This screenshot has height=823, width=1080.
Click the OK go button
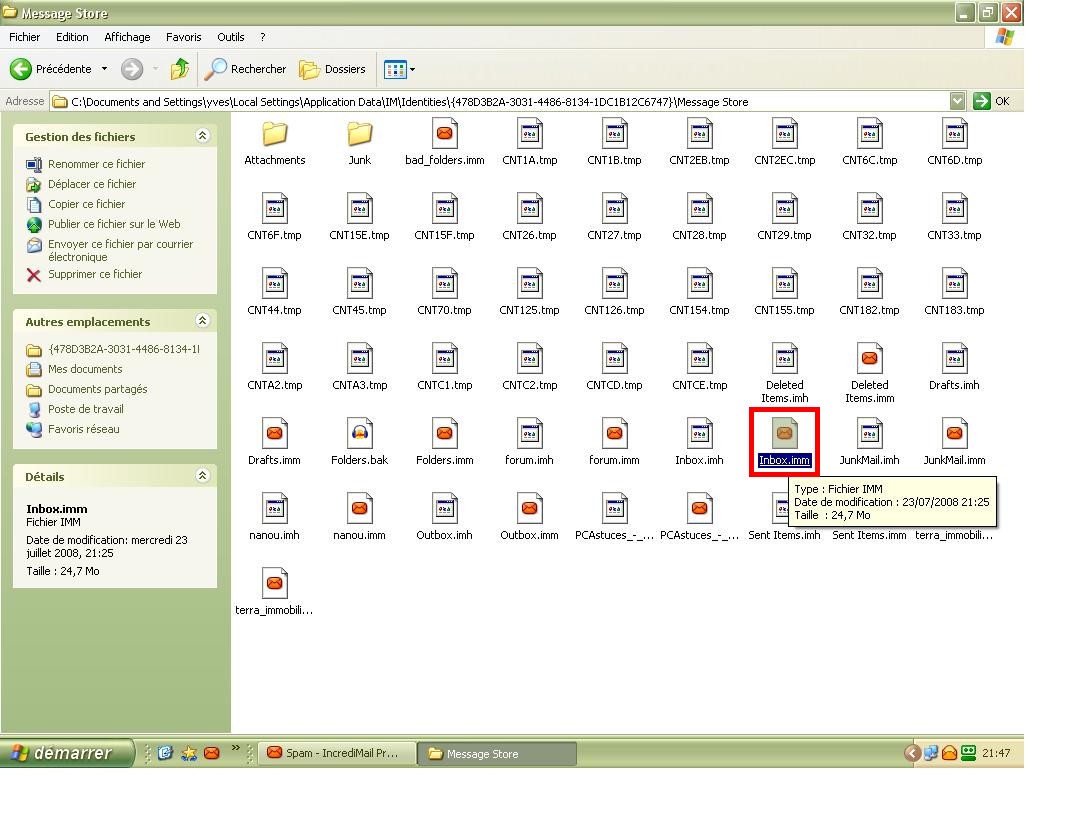991,101
